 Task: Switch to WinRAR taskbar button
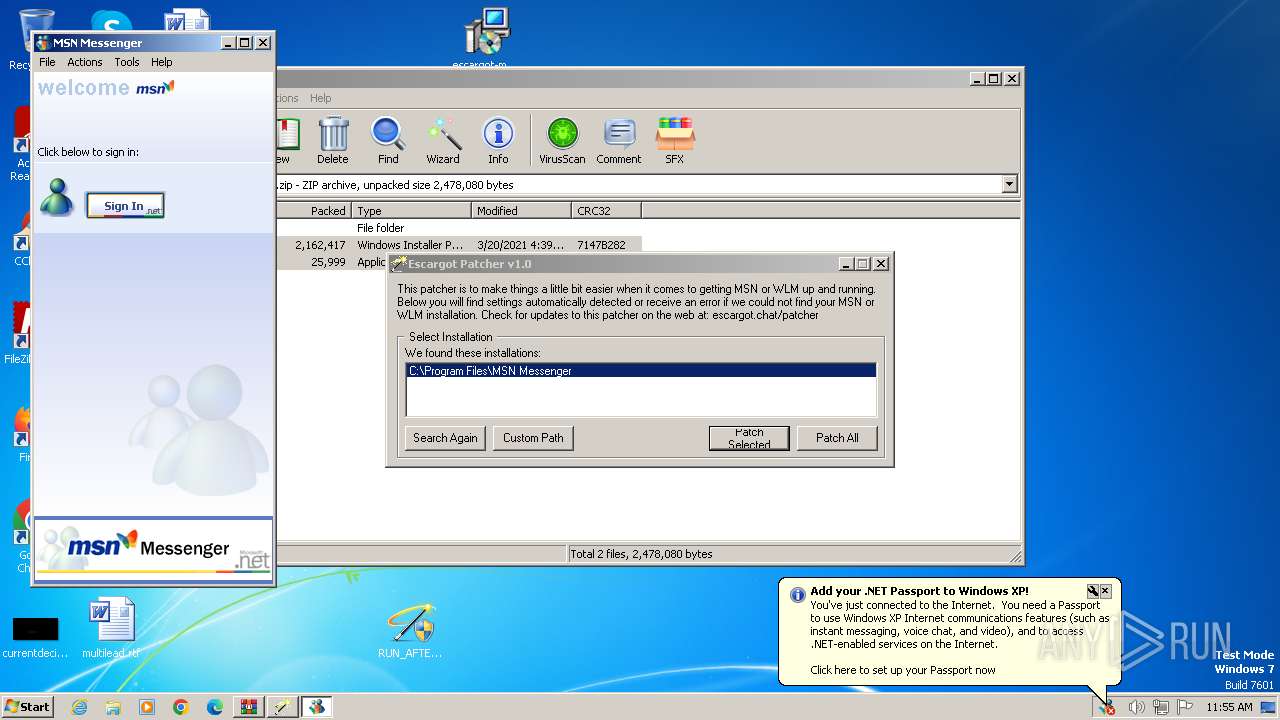click(x=249, y=707)
